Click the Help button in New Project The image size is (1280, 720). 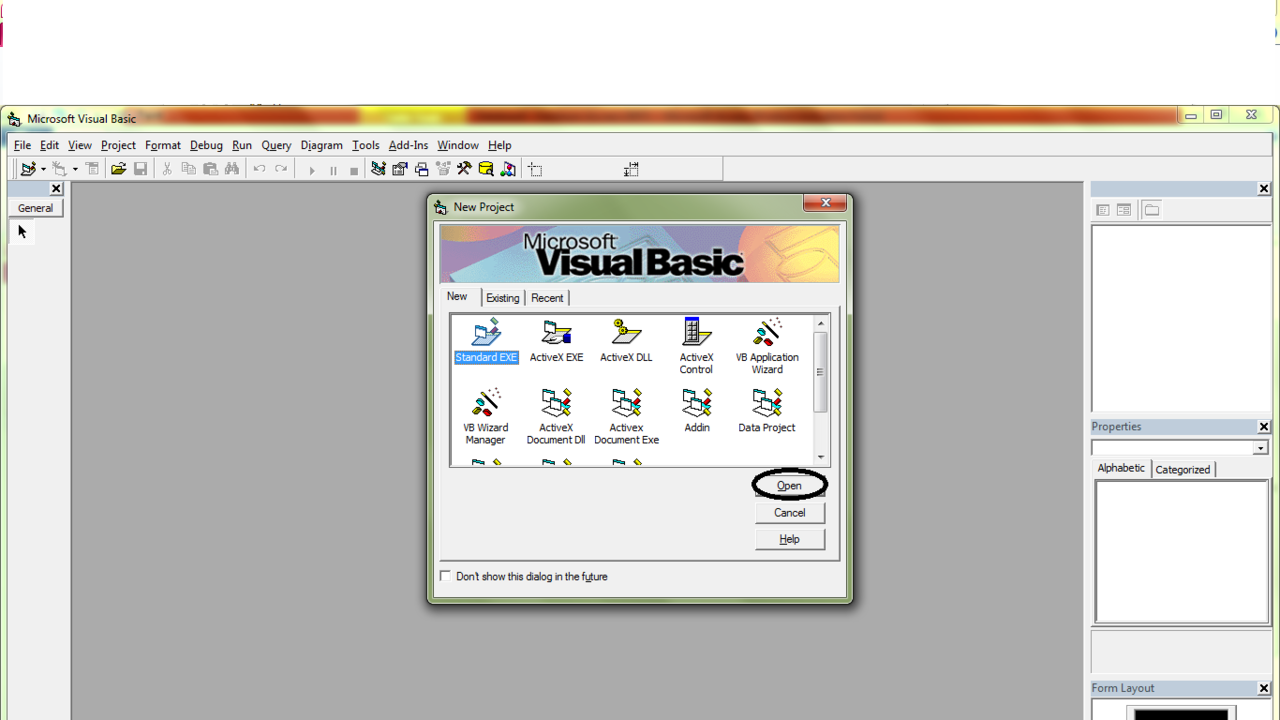(789, 539)
